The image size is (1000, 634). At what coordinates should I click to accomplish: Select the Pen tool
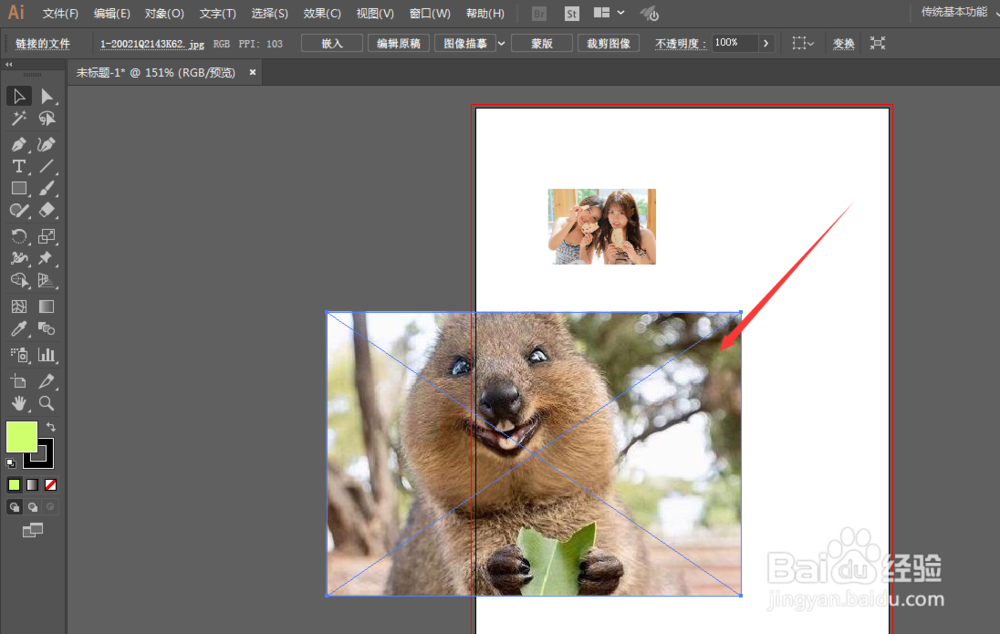(18, 143)
